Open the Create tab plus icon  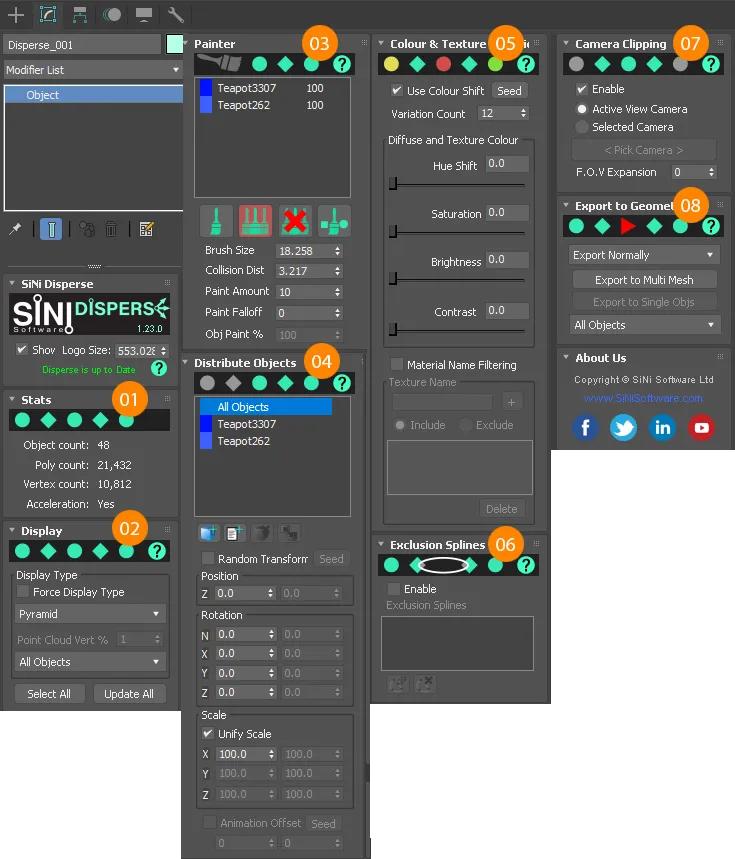tap(16, 15)
